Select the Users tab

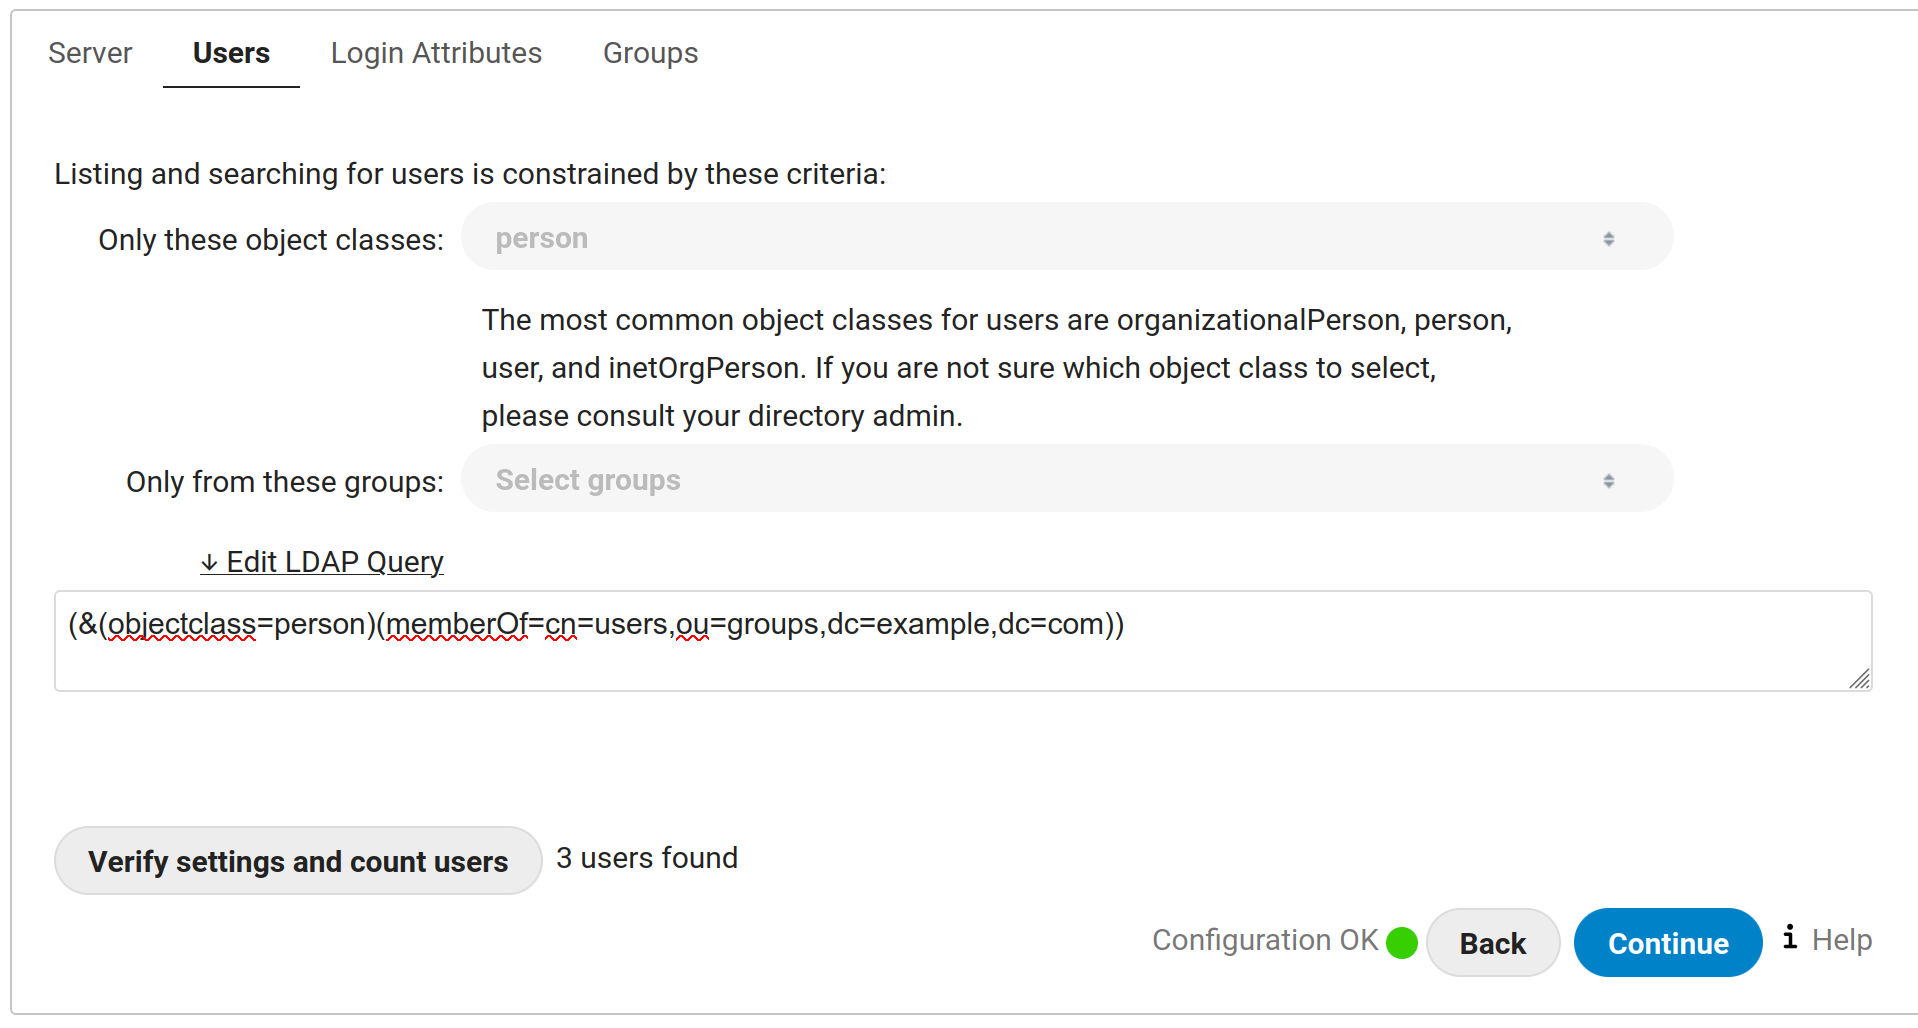pos(231,53)
